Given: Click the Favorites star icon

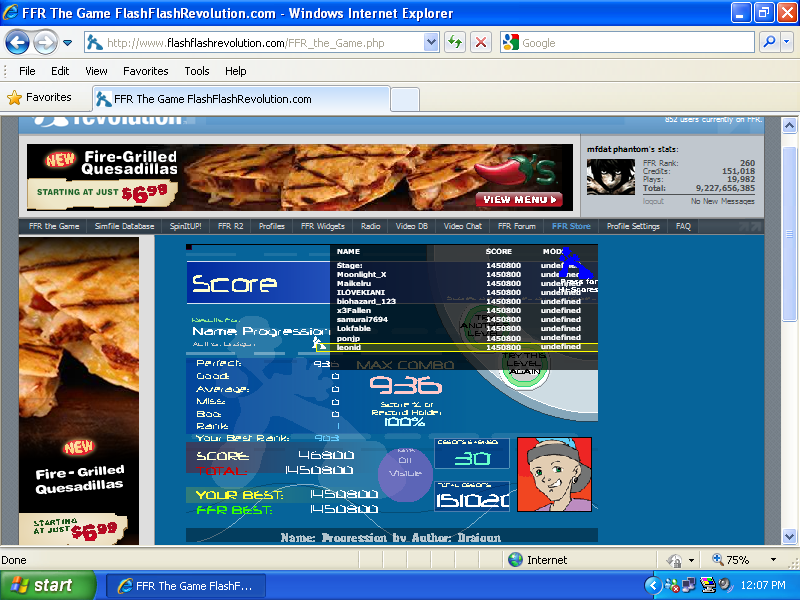Looking at the screenshot, I should [14, 98].
